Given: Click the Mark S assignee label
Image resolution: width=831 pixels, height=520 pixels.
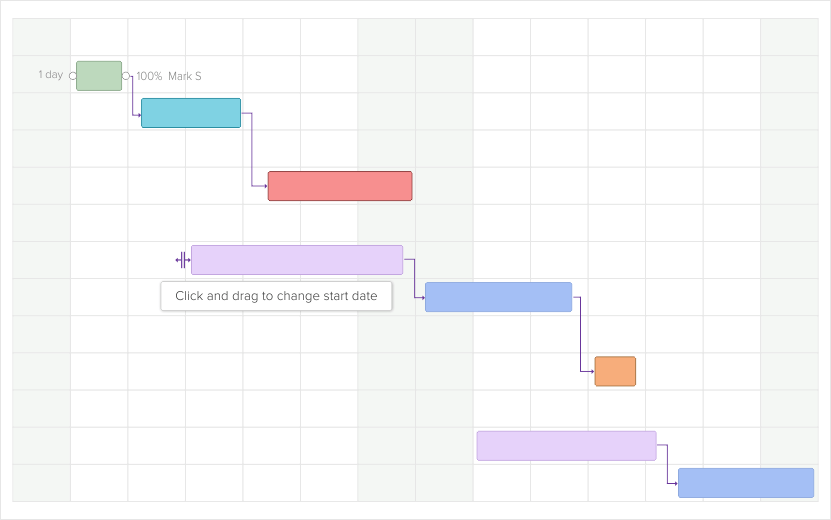Looking at the screenshot, I should coord(185,76).
